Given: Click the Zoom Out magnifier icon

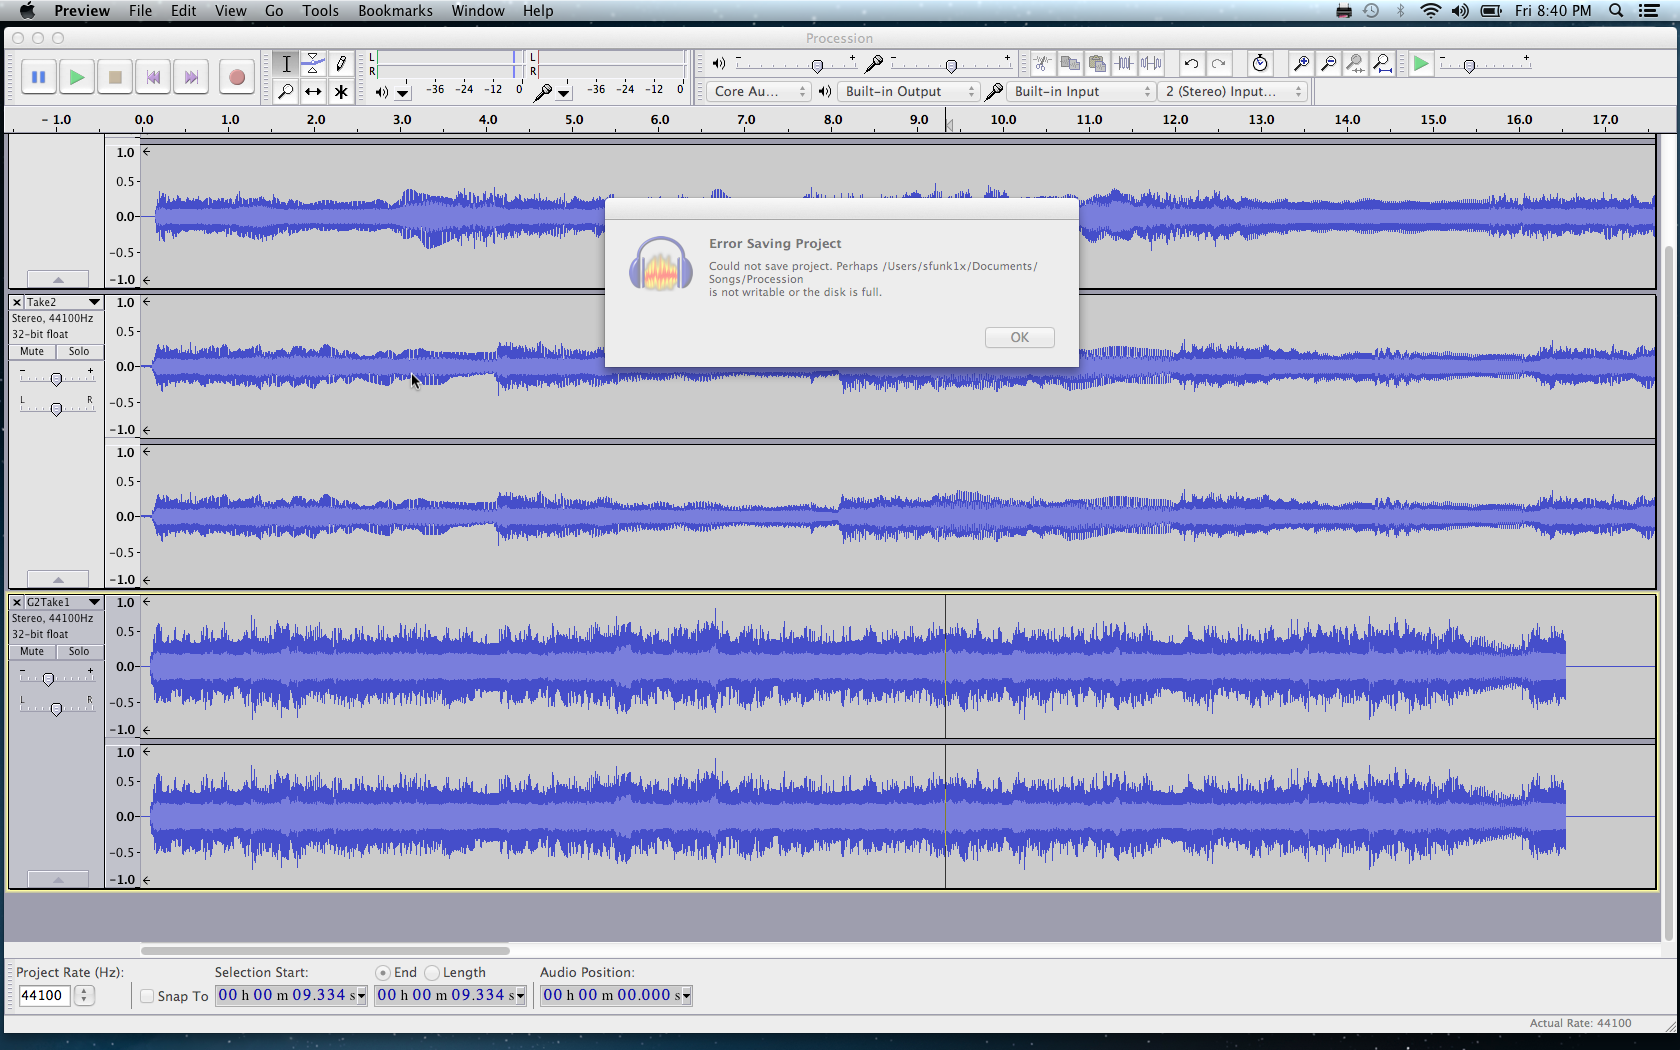Looking at the screenshot, I should tap(1328, 64).
